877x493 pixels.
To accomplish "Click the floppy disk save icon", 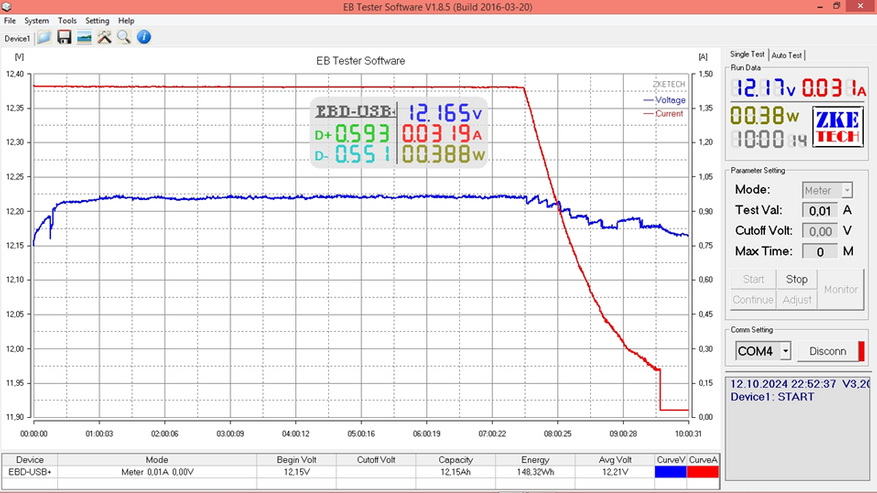I will [x=64, y=37].
